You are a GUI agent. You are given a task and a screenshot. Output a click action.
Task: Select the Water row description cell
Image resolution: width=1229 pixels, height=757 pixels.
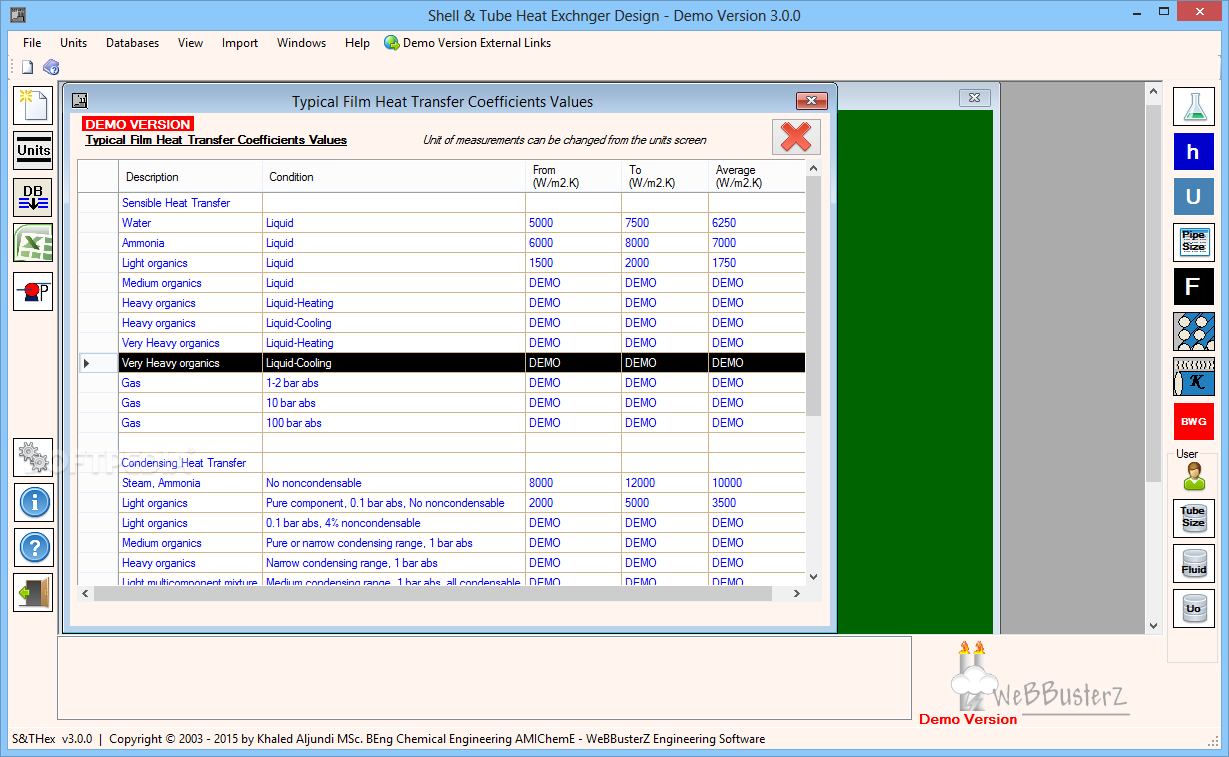pos(190,223)
